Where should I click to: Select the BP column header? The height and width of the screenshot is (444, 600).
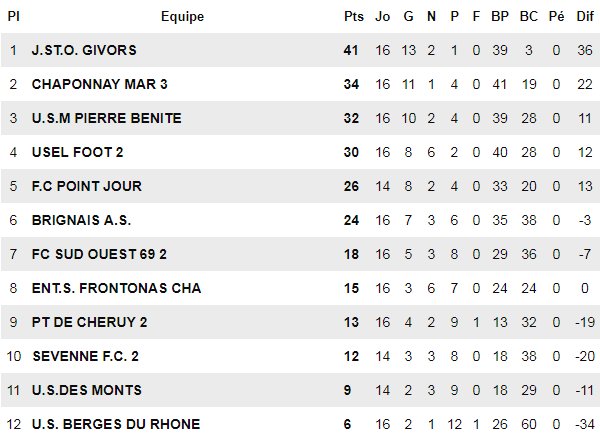coord(500,16)
